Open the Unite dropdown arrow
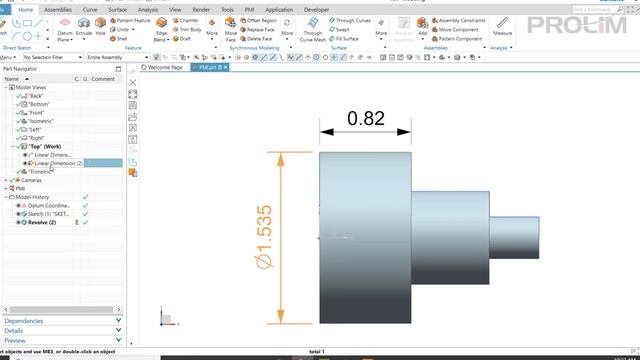Image resolution: width=640 pixels, height=360 pixels. click(x=133, y=29)
